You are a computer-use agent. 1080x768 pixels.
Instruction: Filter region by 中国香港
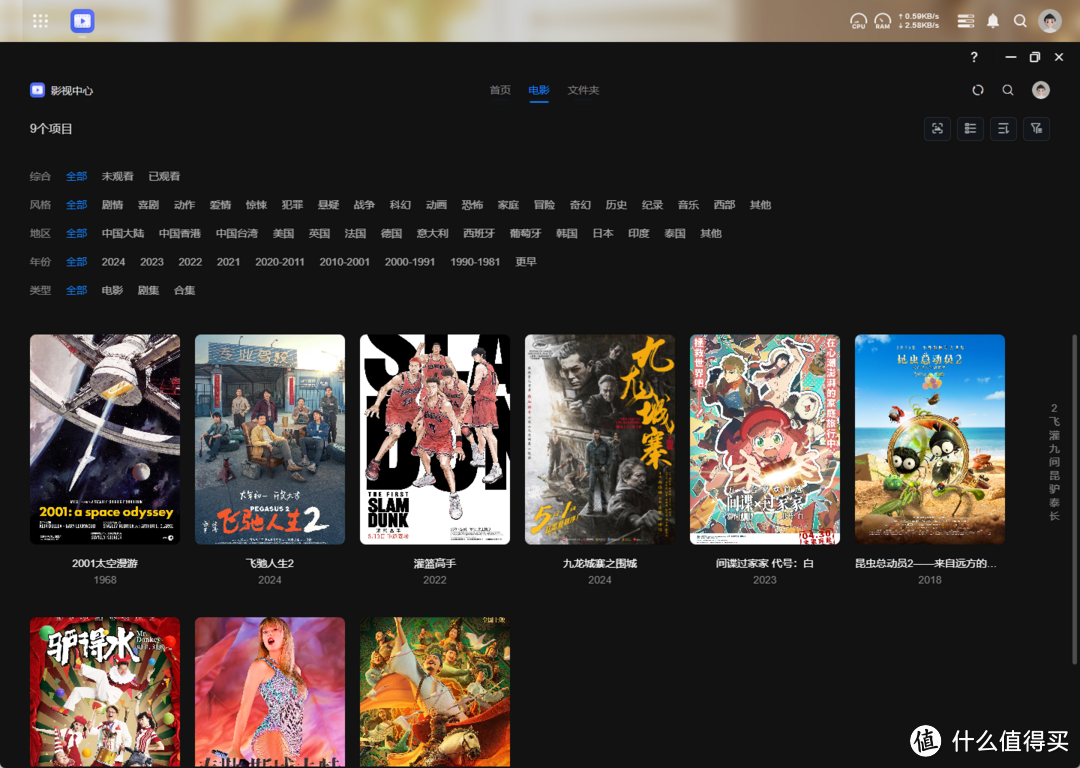click(180, 233)
